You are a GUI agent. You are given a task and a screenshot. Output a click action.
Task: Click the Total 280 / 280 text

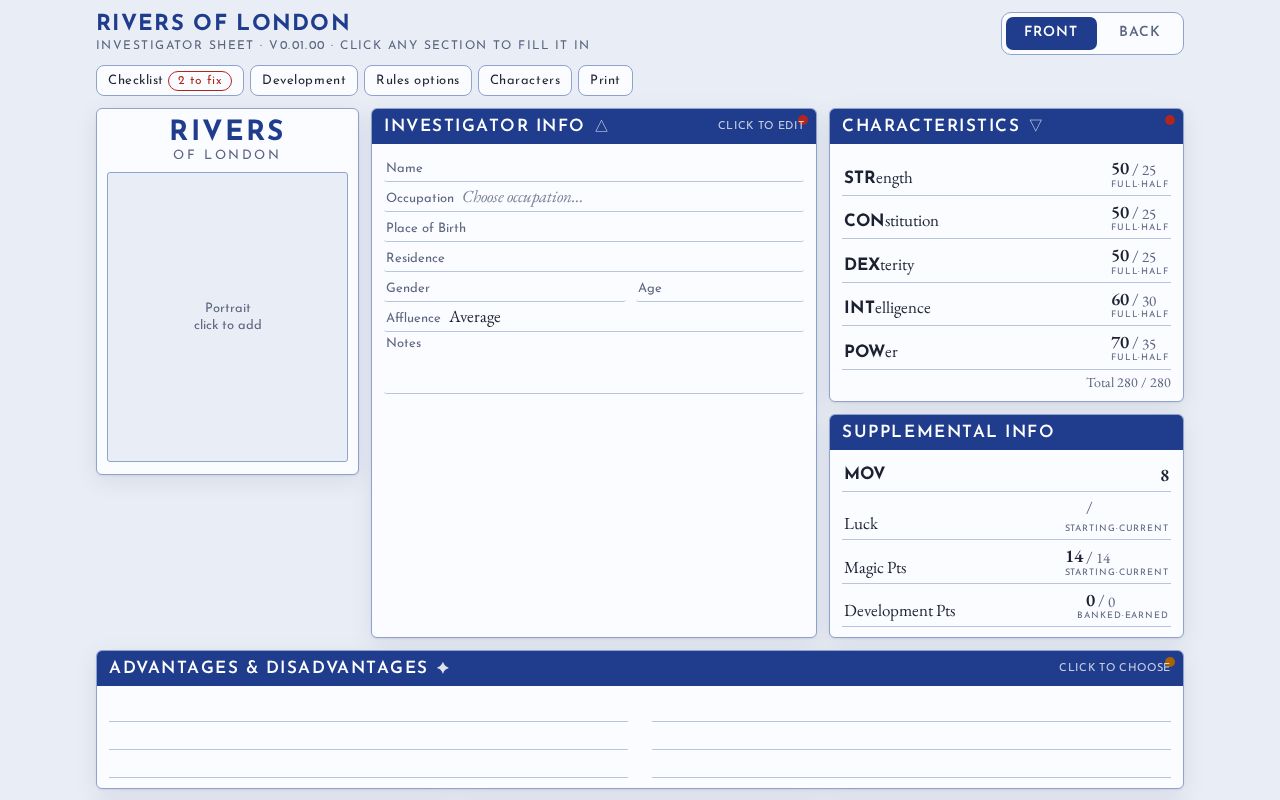pyautogui.click(x=1128, y=383)
